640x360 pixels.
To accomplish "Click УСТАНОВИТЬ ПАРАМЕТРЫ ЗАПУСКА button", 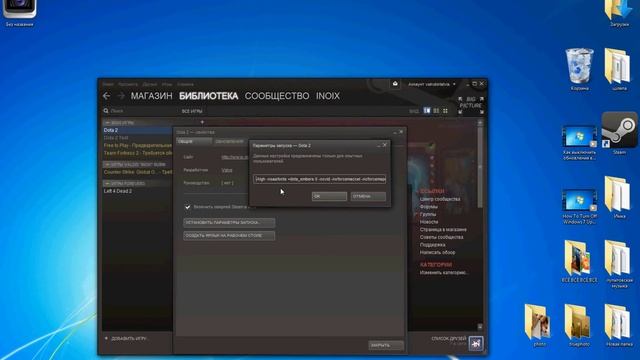I will [229, 222].
